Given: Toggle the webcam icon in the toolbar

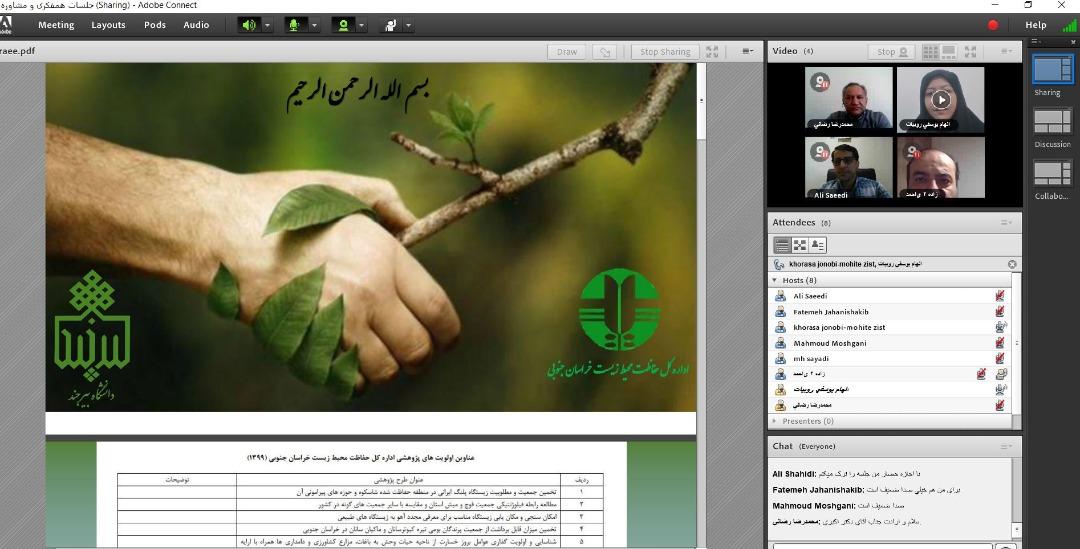Looking at the screenshot, I should tap(343, 25).
